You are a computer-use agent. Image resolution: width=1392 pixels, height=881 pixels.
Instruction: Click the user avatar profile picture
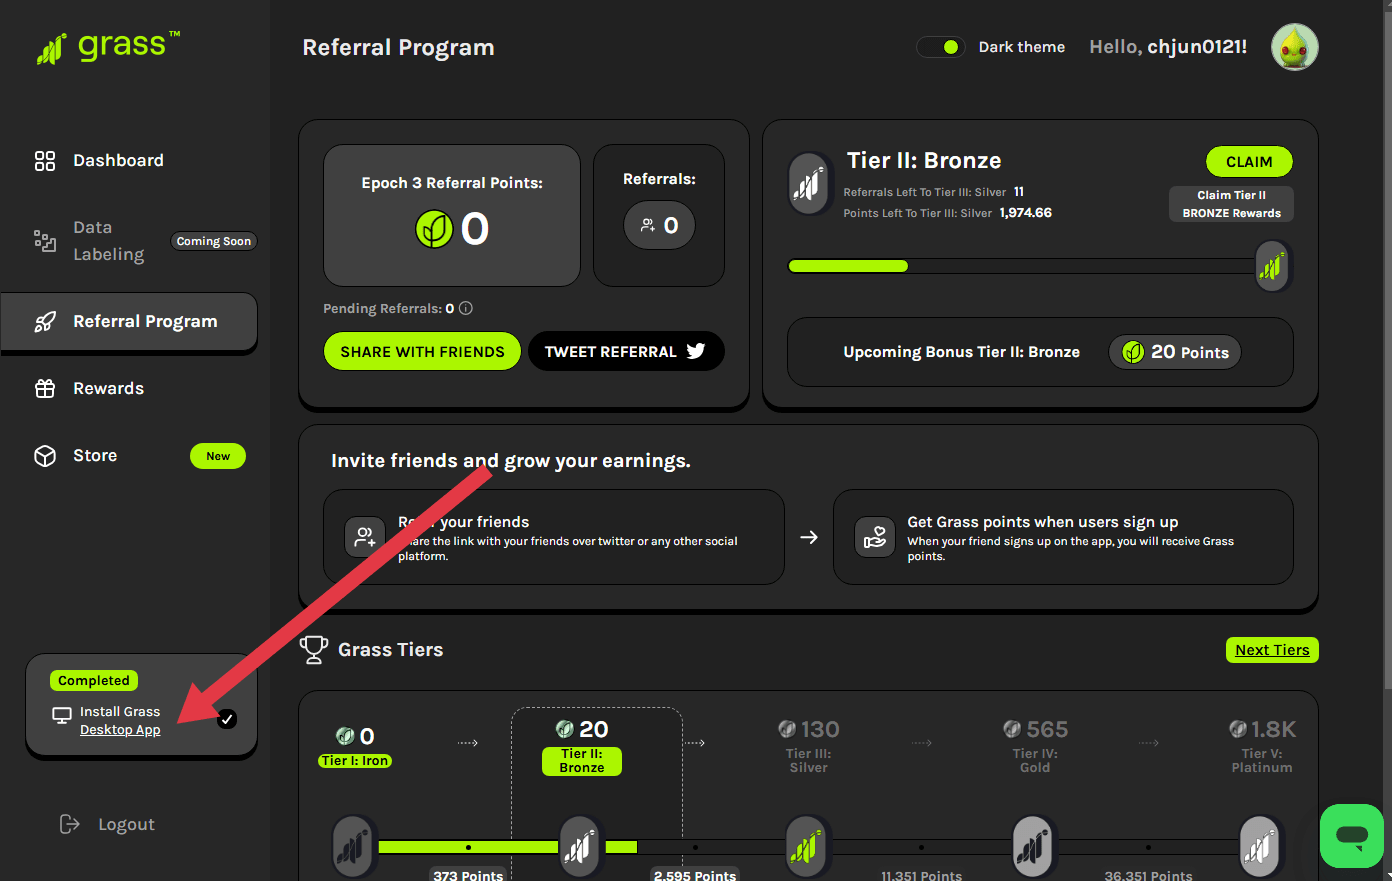[x=1295, y=47]
